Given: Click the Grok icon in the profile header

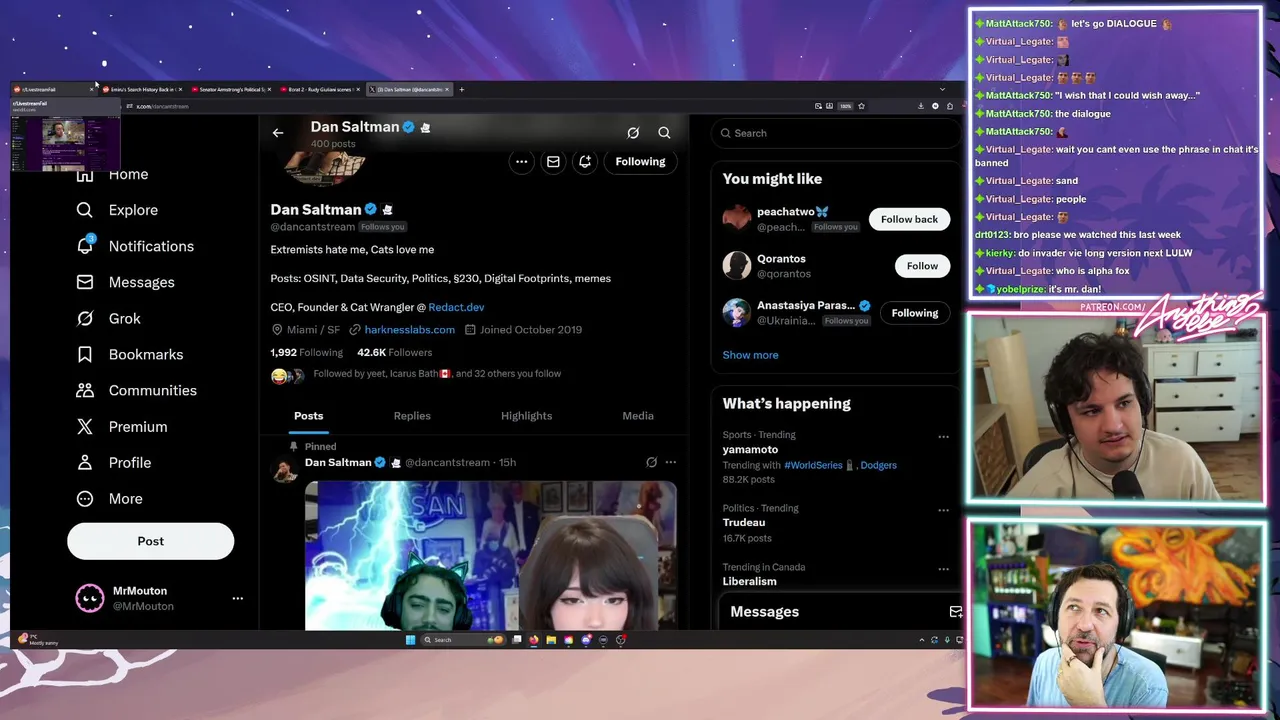Looking at the screenshot, I should coord(633,132).
